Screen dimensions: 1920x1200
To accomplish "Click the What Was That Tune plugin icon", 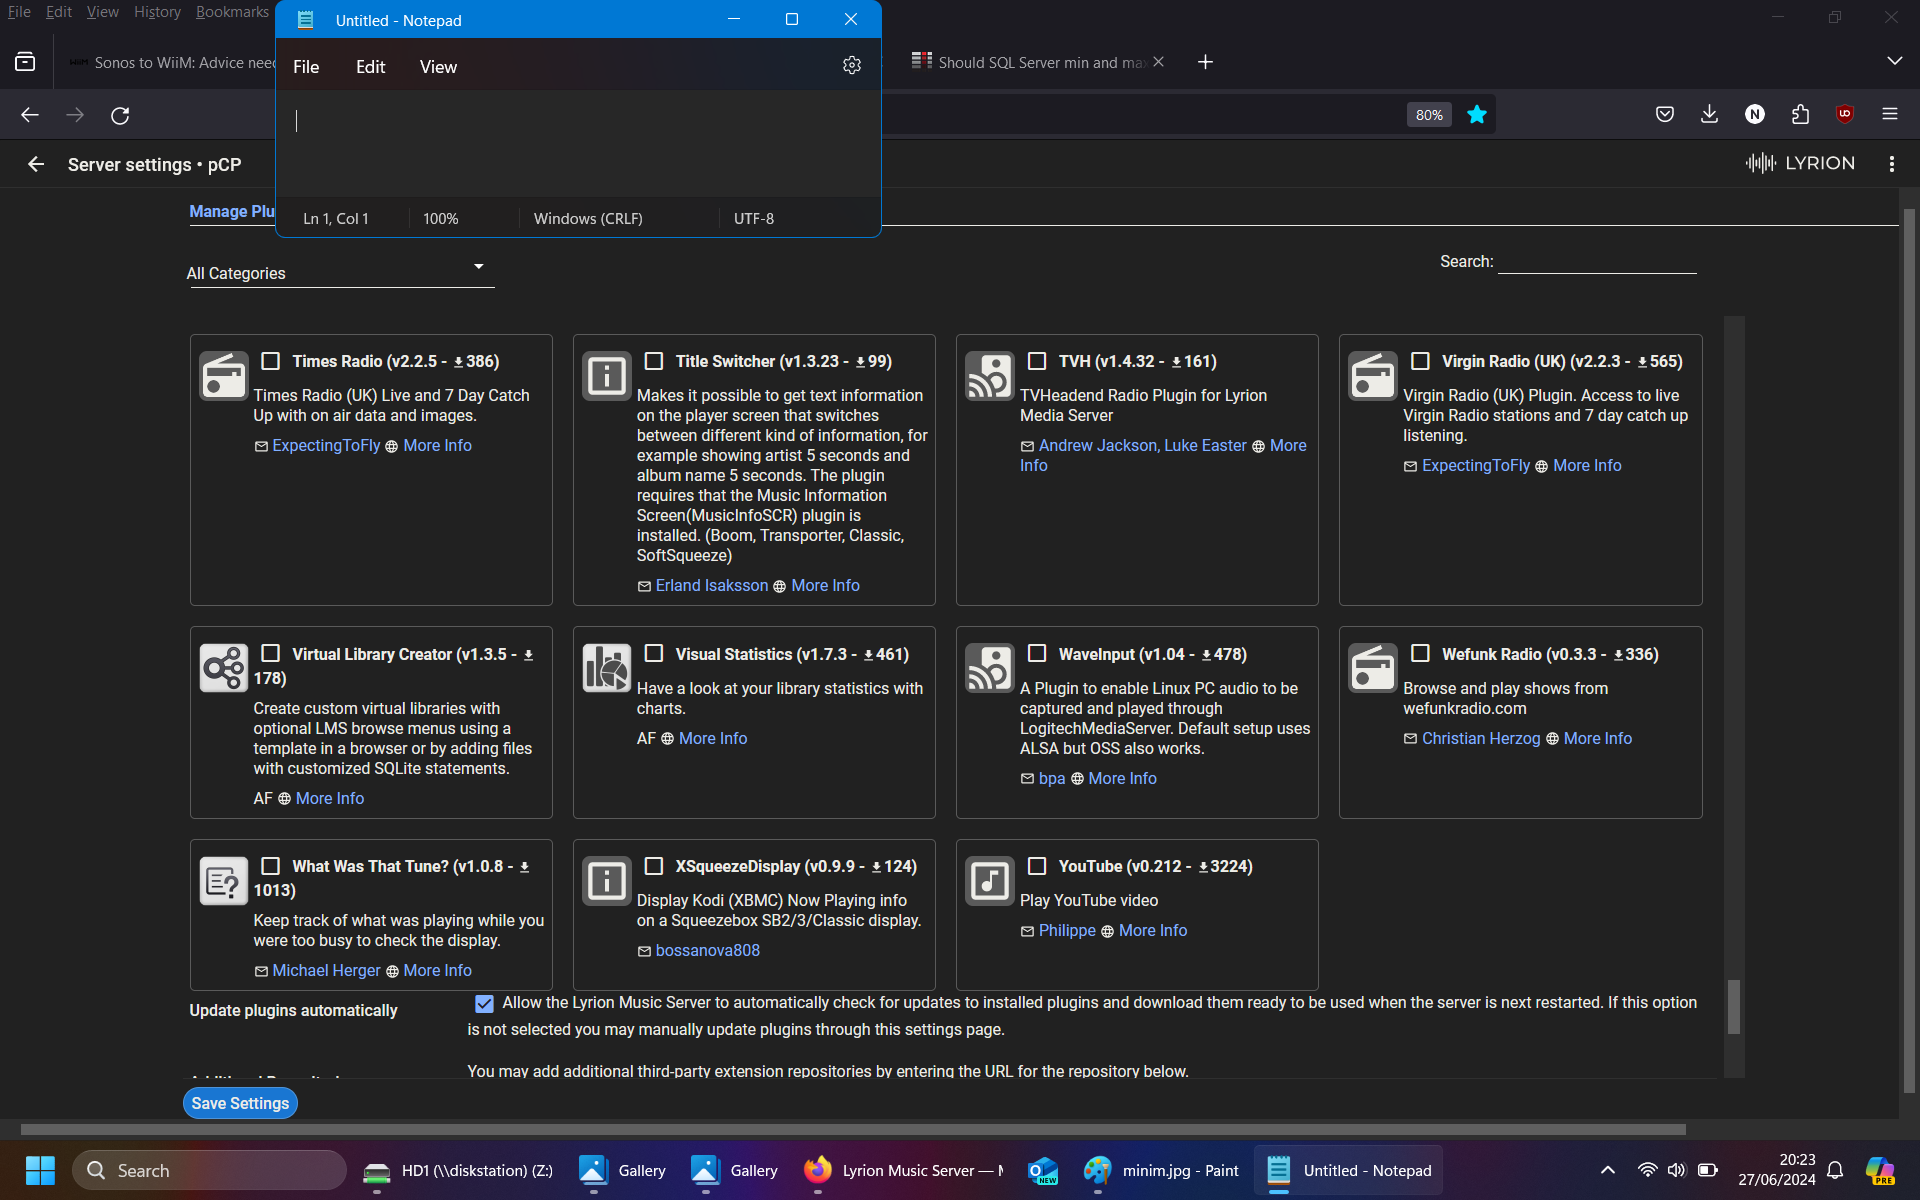I will click(224, 881).
